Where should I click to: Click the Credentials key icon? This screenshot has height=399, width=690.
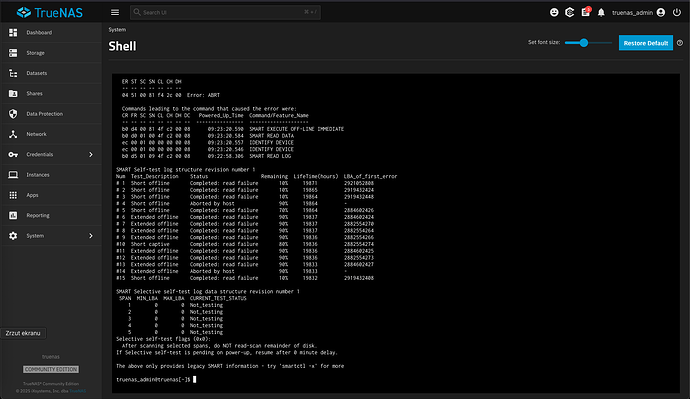point(13,154)
